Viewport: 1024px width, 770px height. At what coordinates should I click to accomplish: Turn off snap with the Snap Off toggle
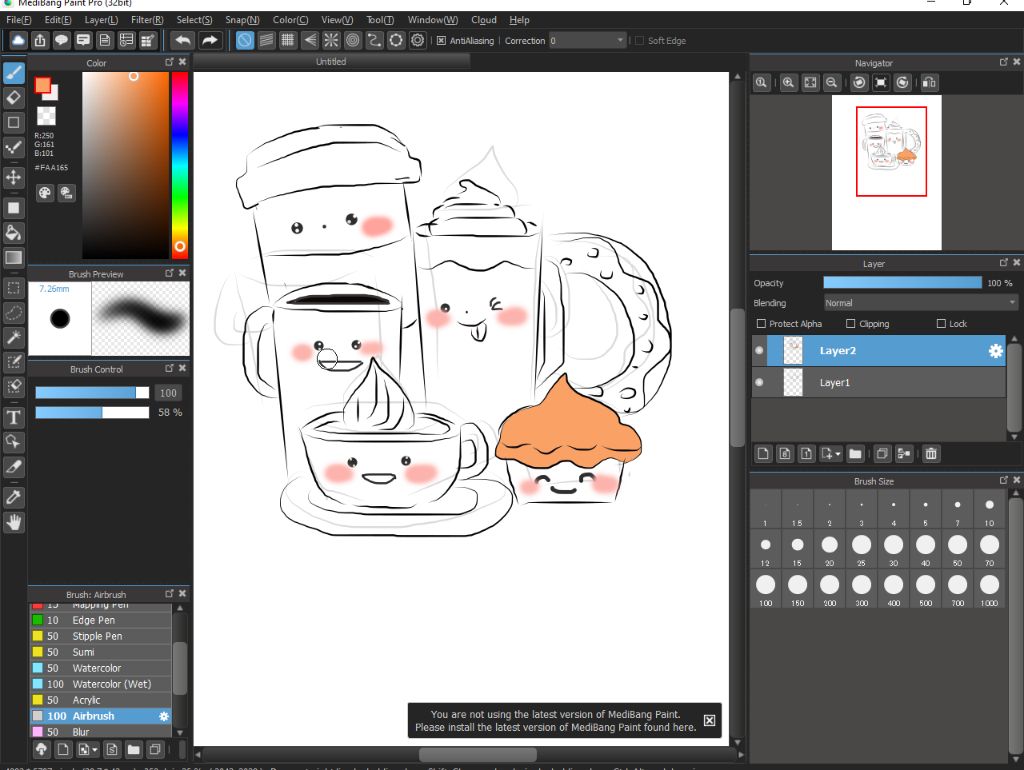coord(245,40)
